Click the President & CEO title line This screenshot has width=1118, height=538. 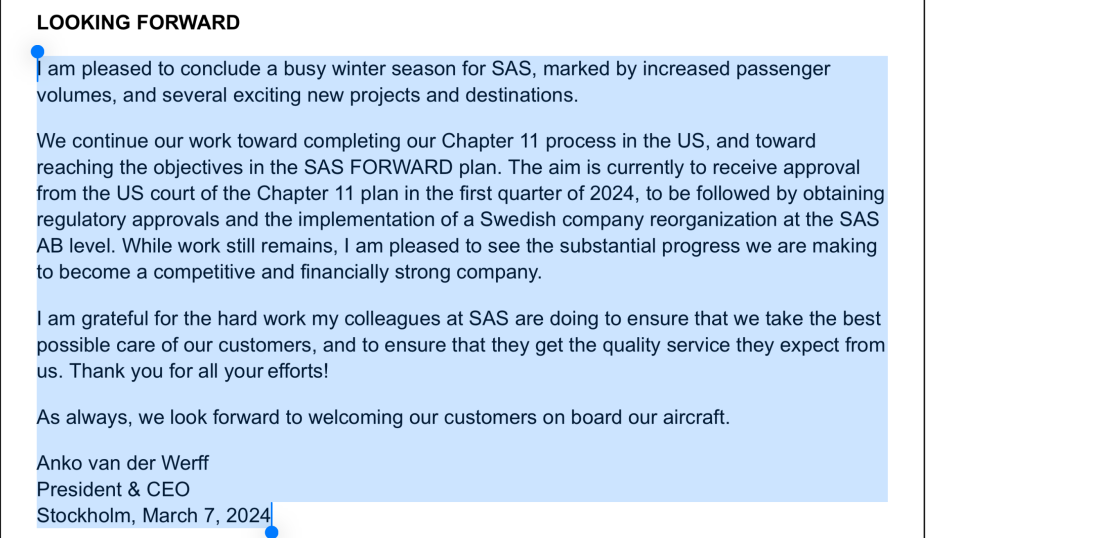[x=113, y=489]
